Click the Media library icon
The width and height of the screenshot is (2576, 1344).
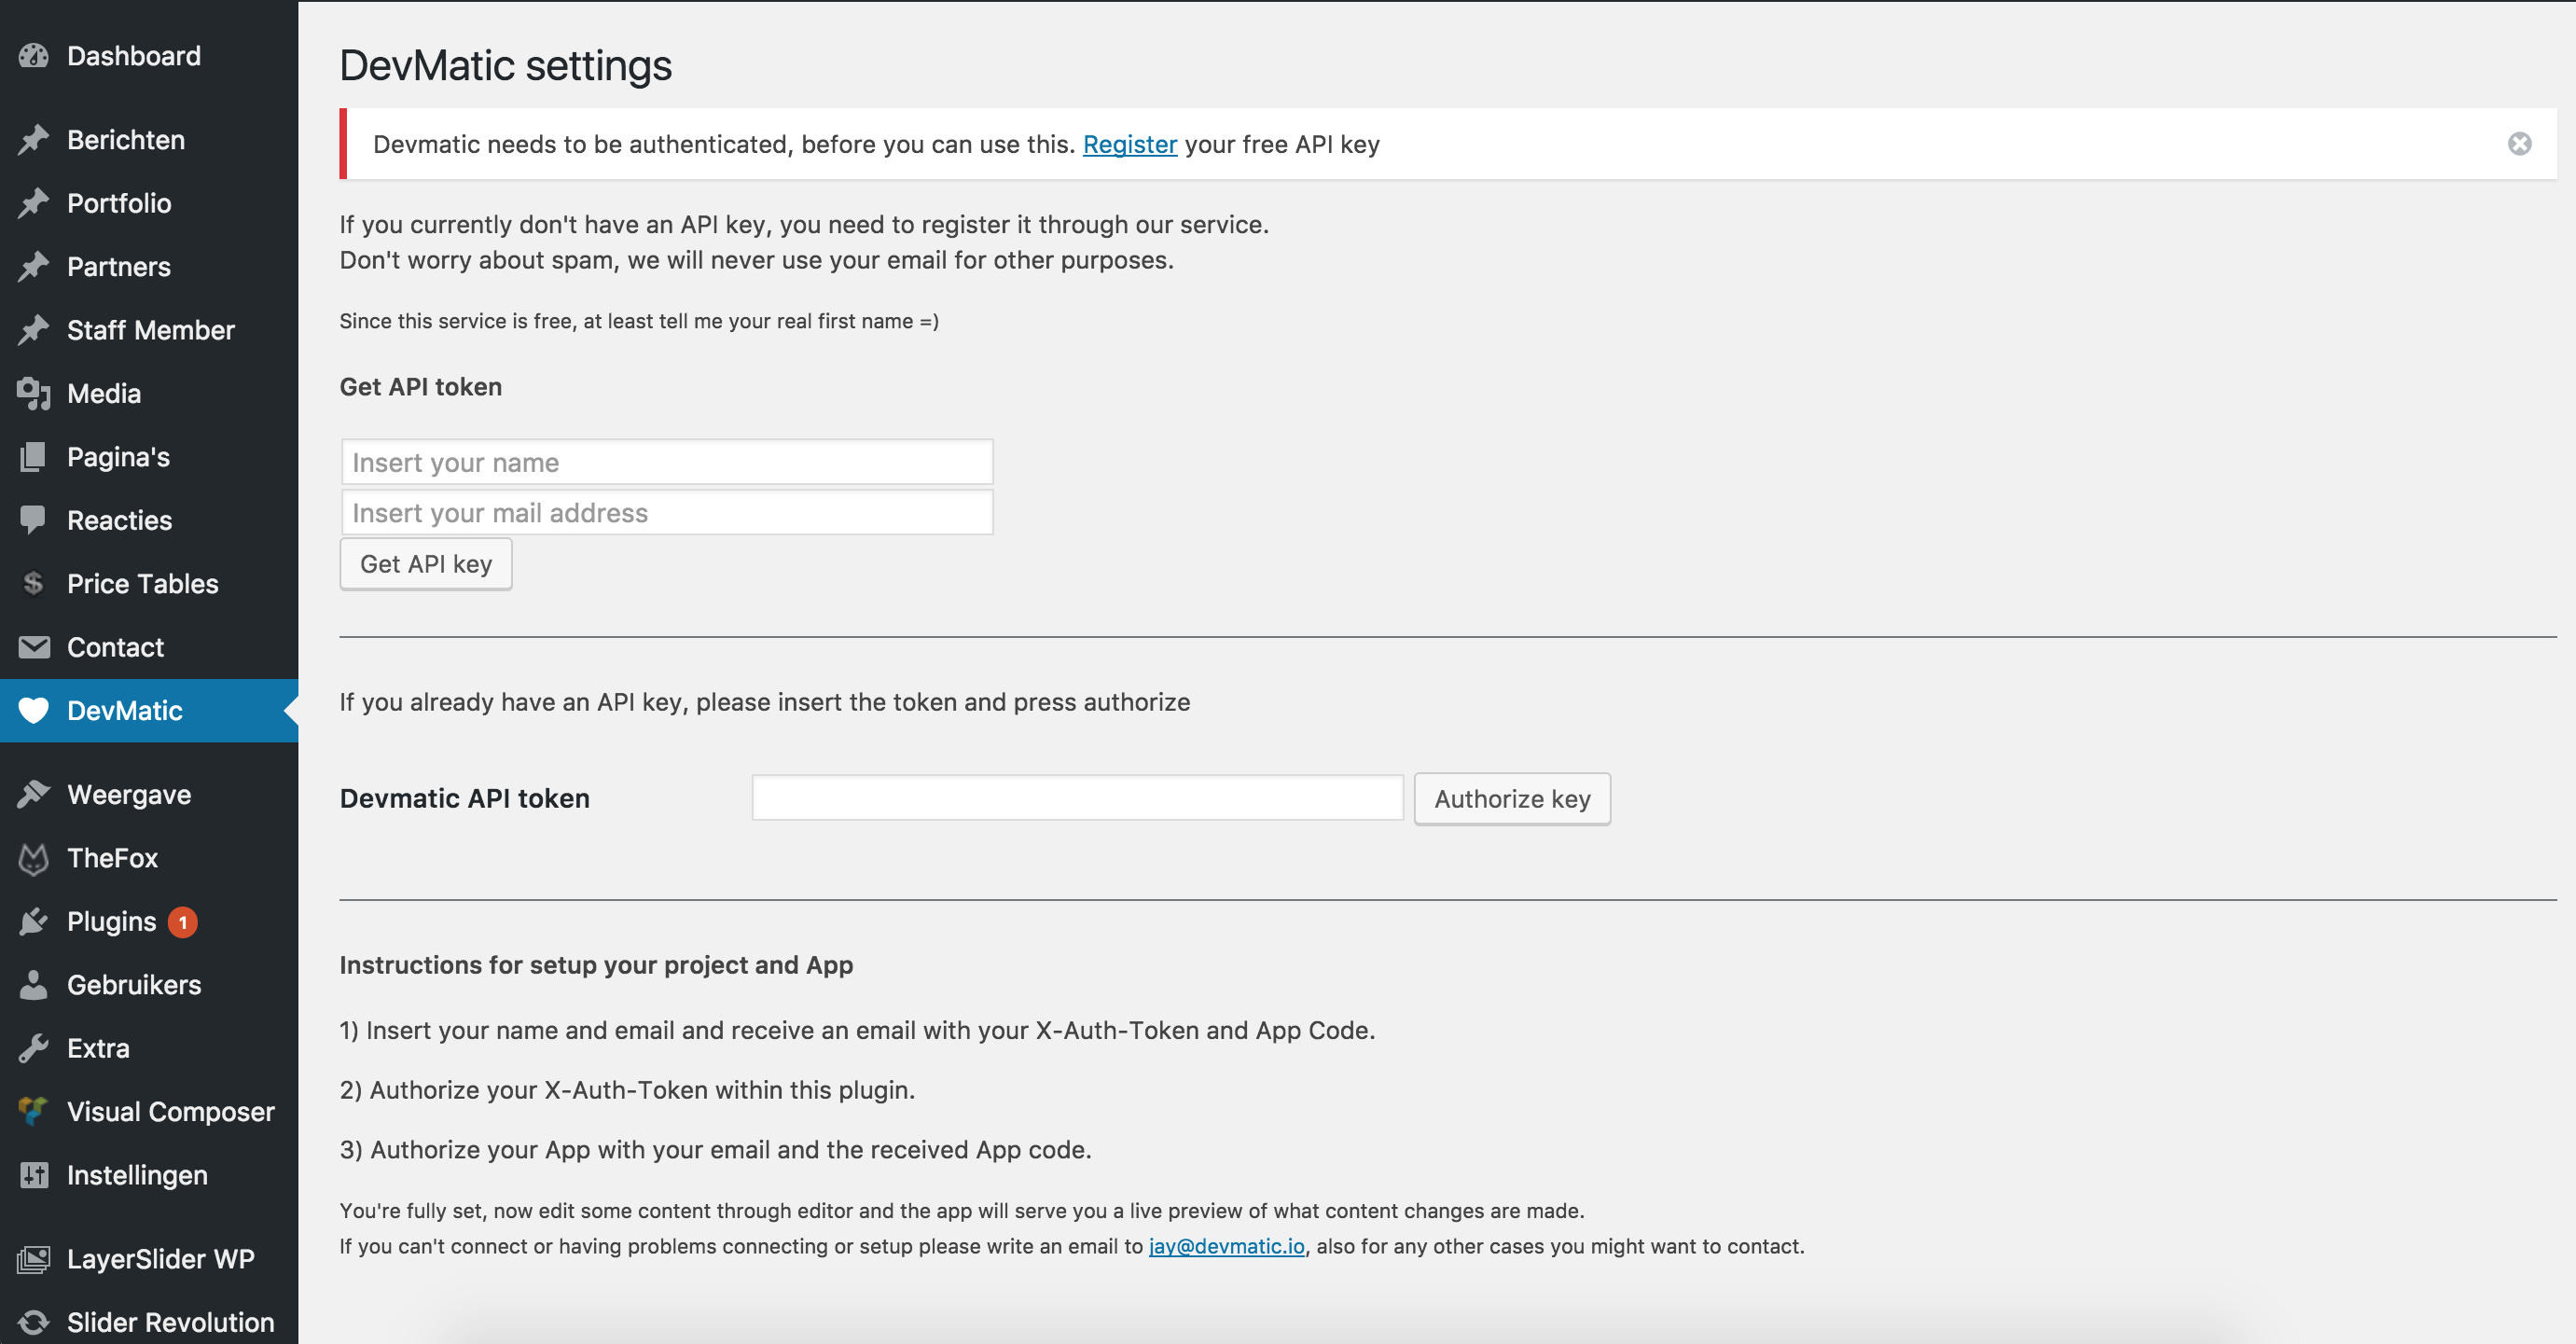coord(33,394)
